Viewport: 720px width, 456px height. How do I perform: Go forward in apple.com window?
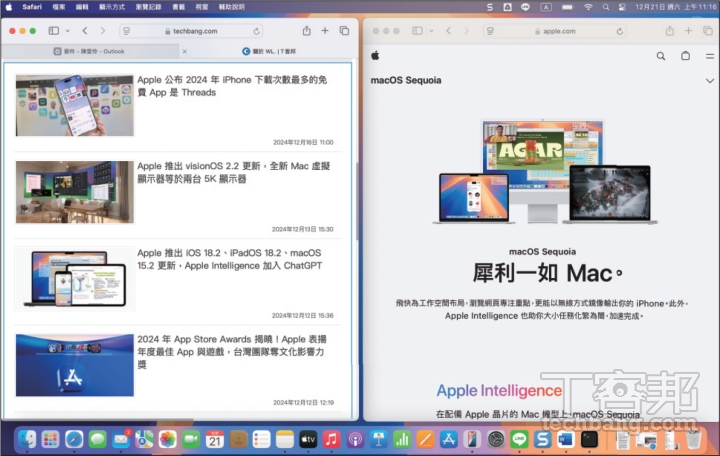coord(466,31)
